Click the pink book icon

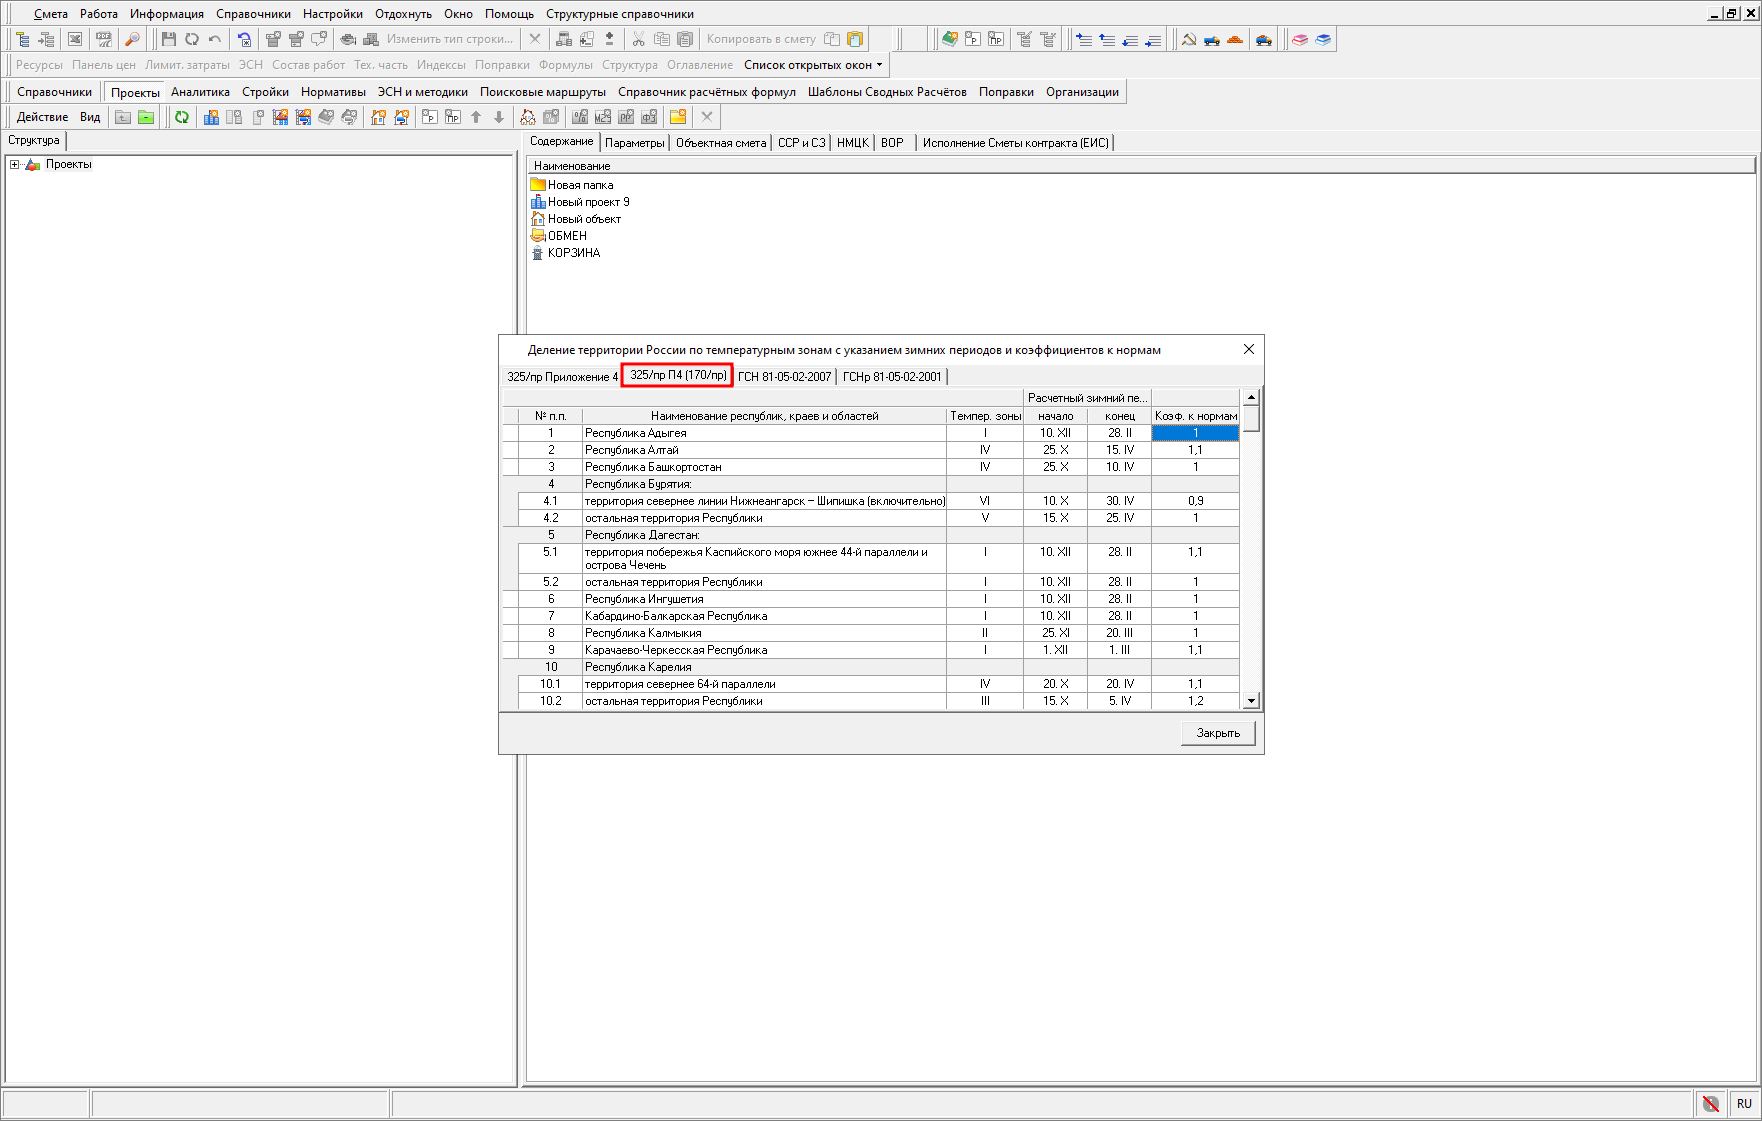[x=1299, y=40]
